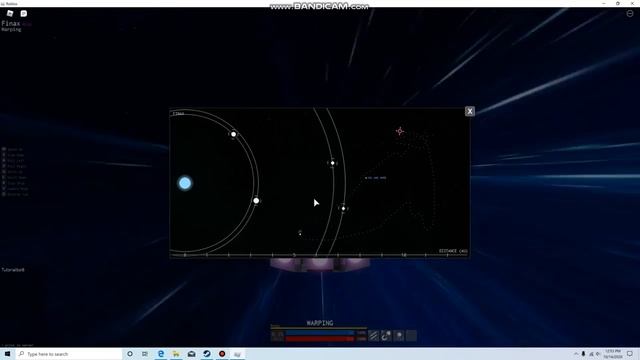Image resolution: width=640 pixels, height=360 pixels.
Task: Open the Roblox taskbar icon
Action: pyautogui.click(x=237, y=354)
